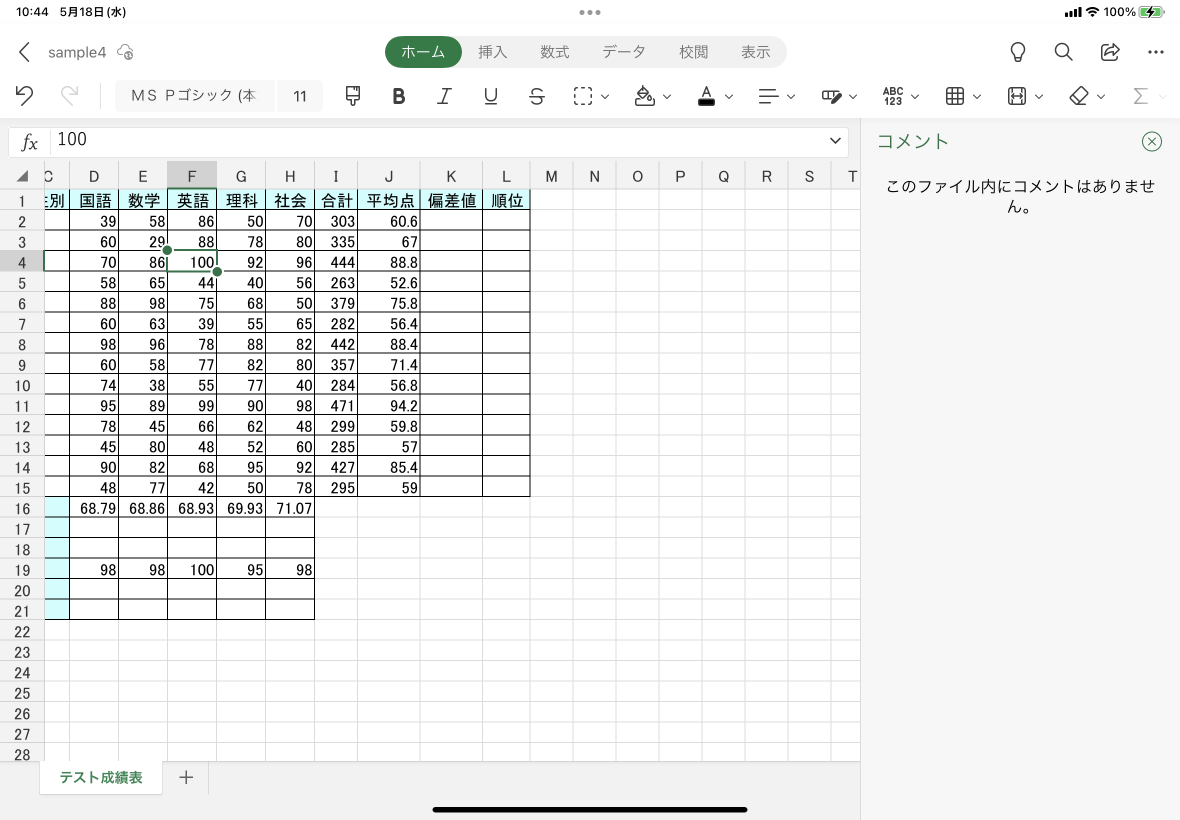Click the cloud sync status icon
Image resolution: width=1180 pixels, height=820 pixels.
tap(126, 52)
